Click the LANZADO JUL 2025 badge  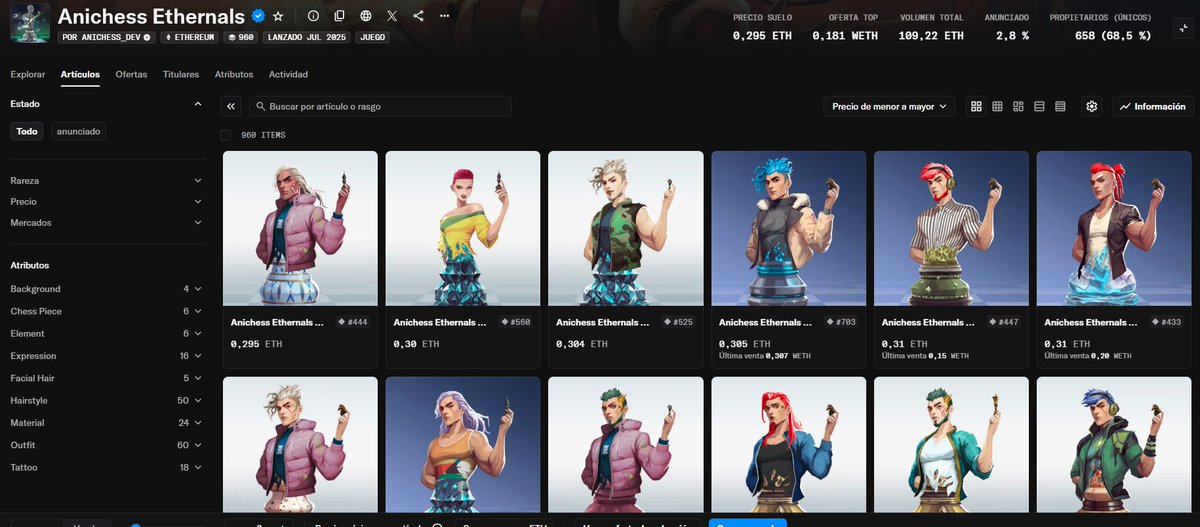[307, 37]
